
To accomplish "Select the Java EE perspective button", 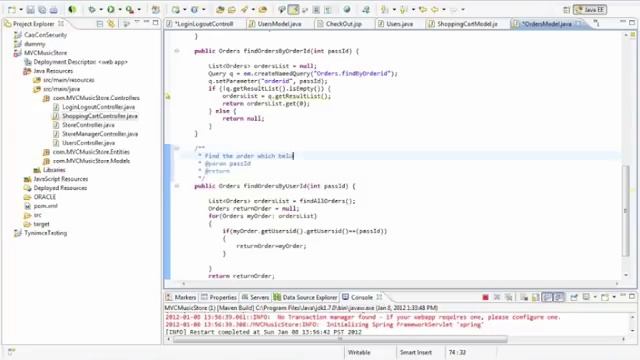I will click(x=590, y=9).
